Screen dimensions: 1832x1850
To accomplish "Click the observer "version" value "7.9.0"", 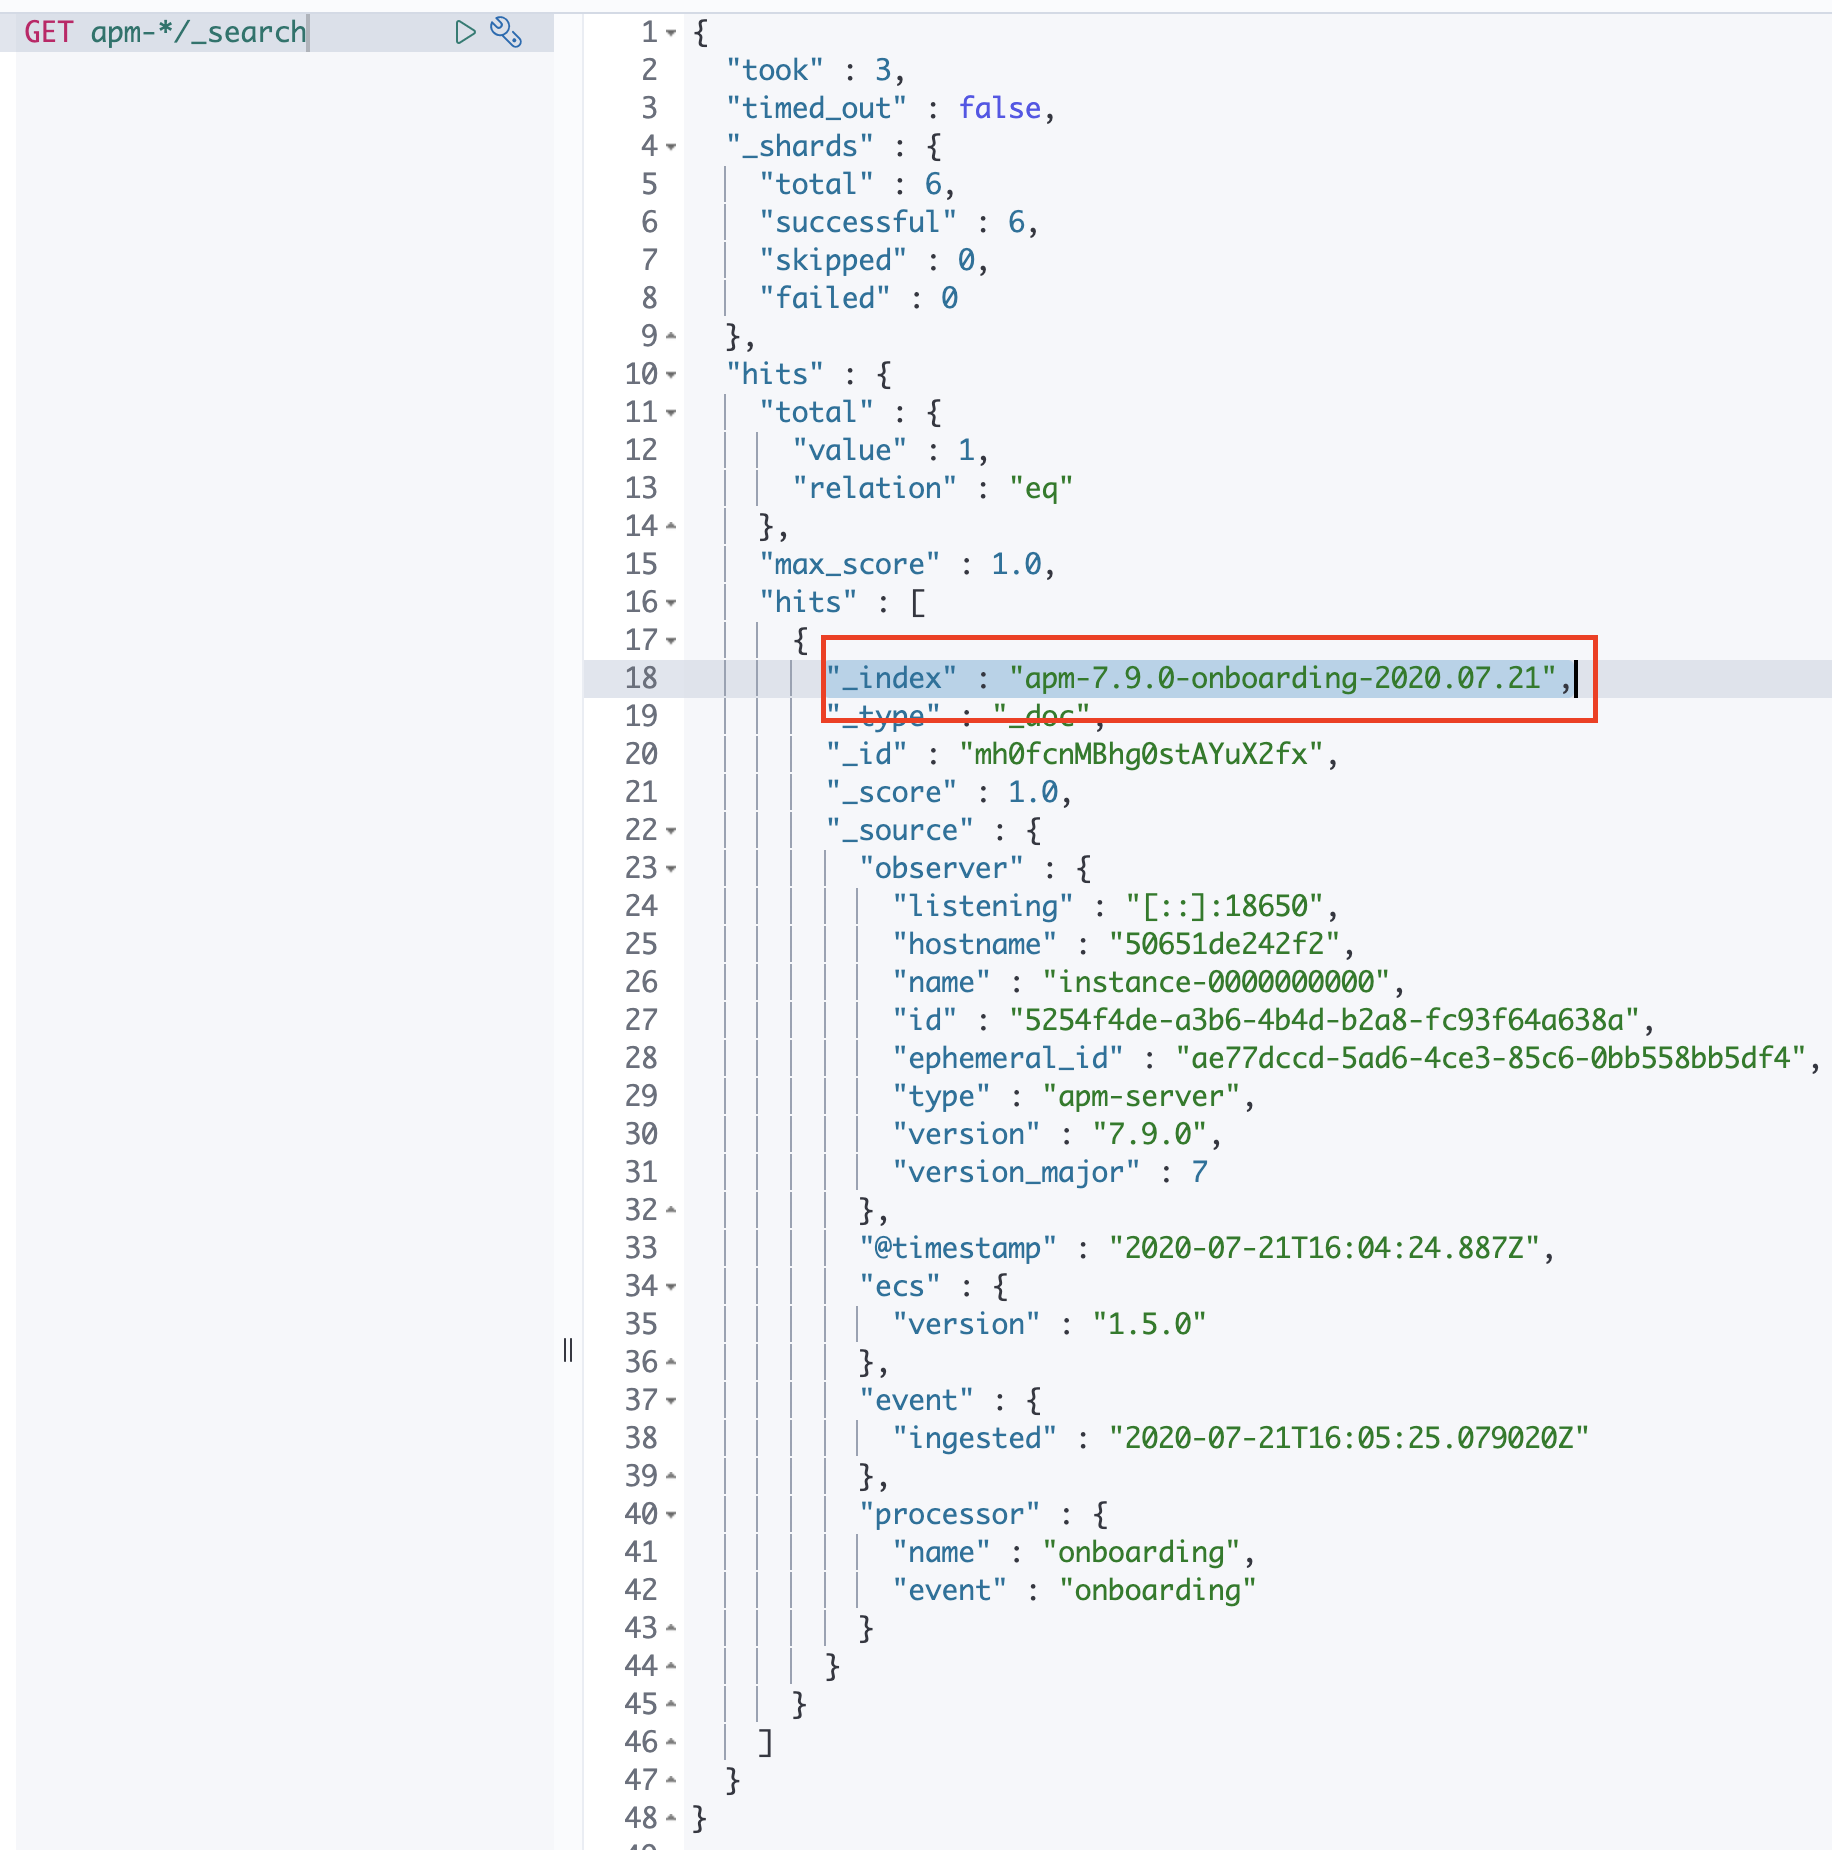I will pyautogui.click(x=1150, y=1134).
